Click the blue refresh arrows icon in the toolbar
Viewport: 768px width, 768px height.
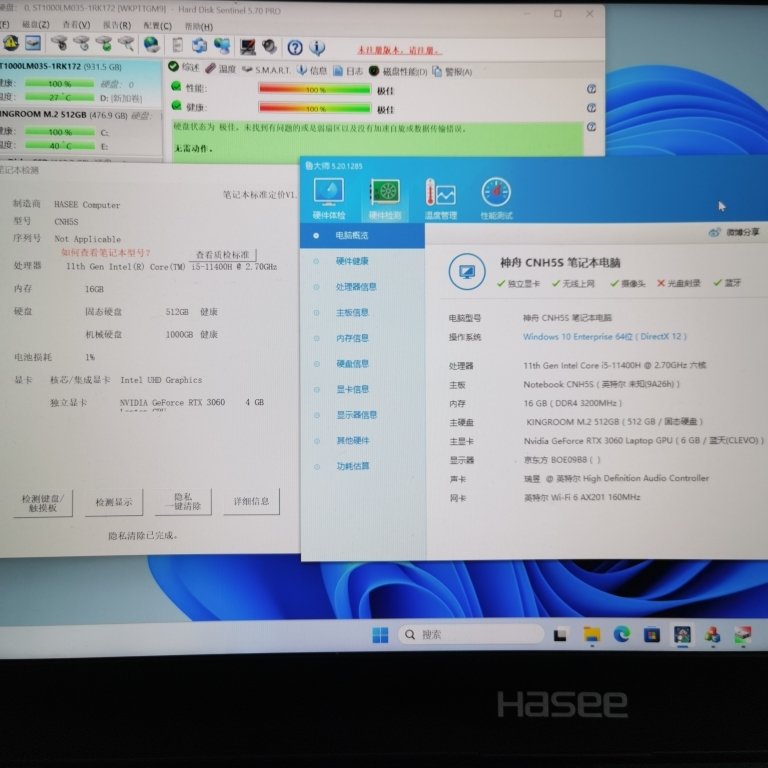tap(199, 46)
